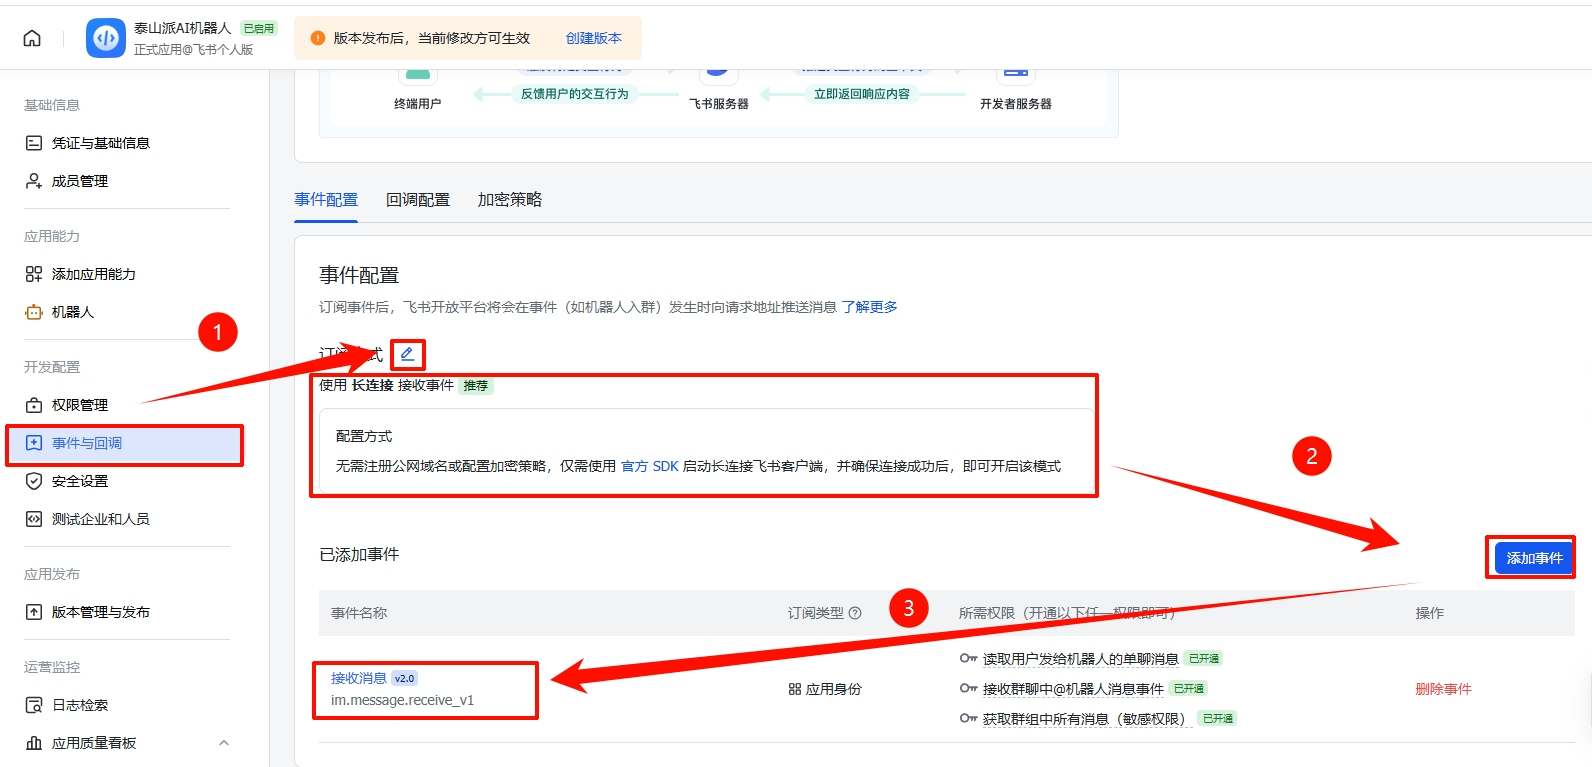Click 读取用户发给机器人的单聊消息 permission text
This screenshot has width=1592, height=767.
coord(1081,659)
